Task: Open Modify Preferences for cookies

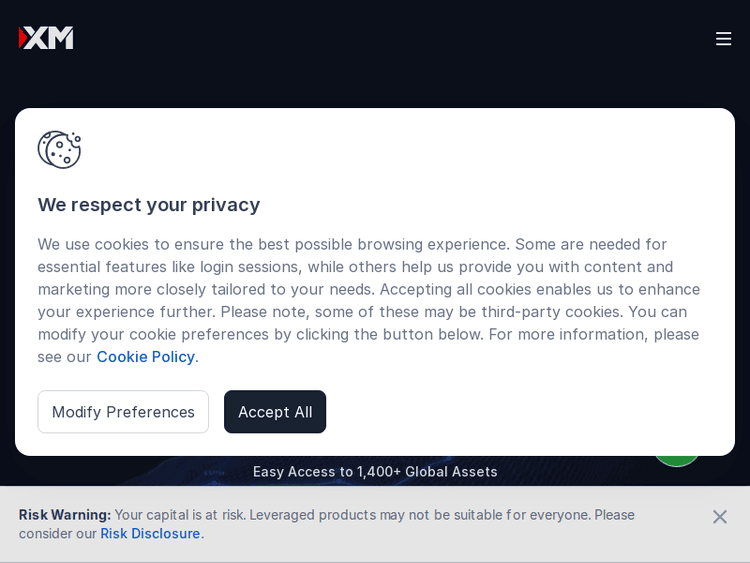Action: (123, 412)
